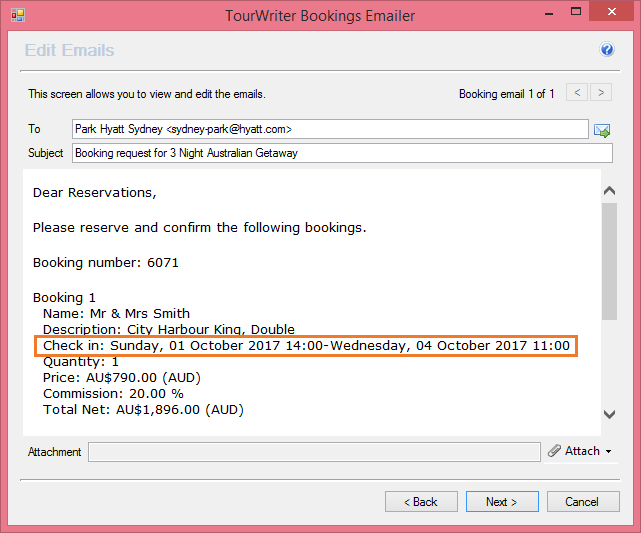The height and width of the screenshot is (533, 641).
Task: Click 'Price: AU$790.00 (AUD)' line
Action: pos(122,378)
